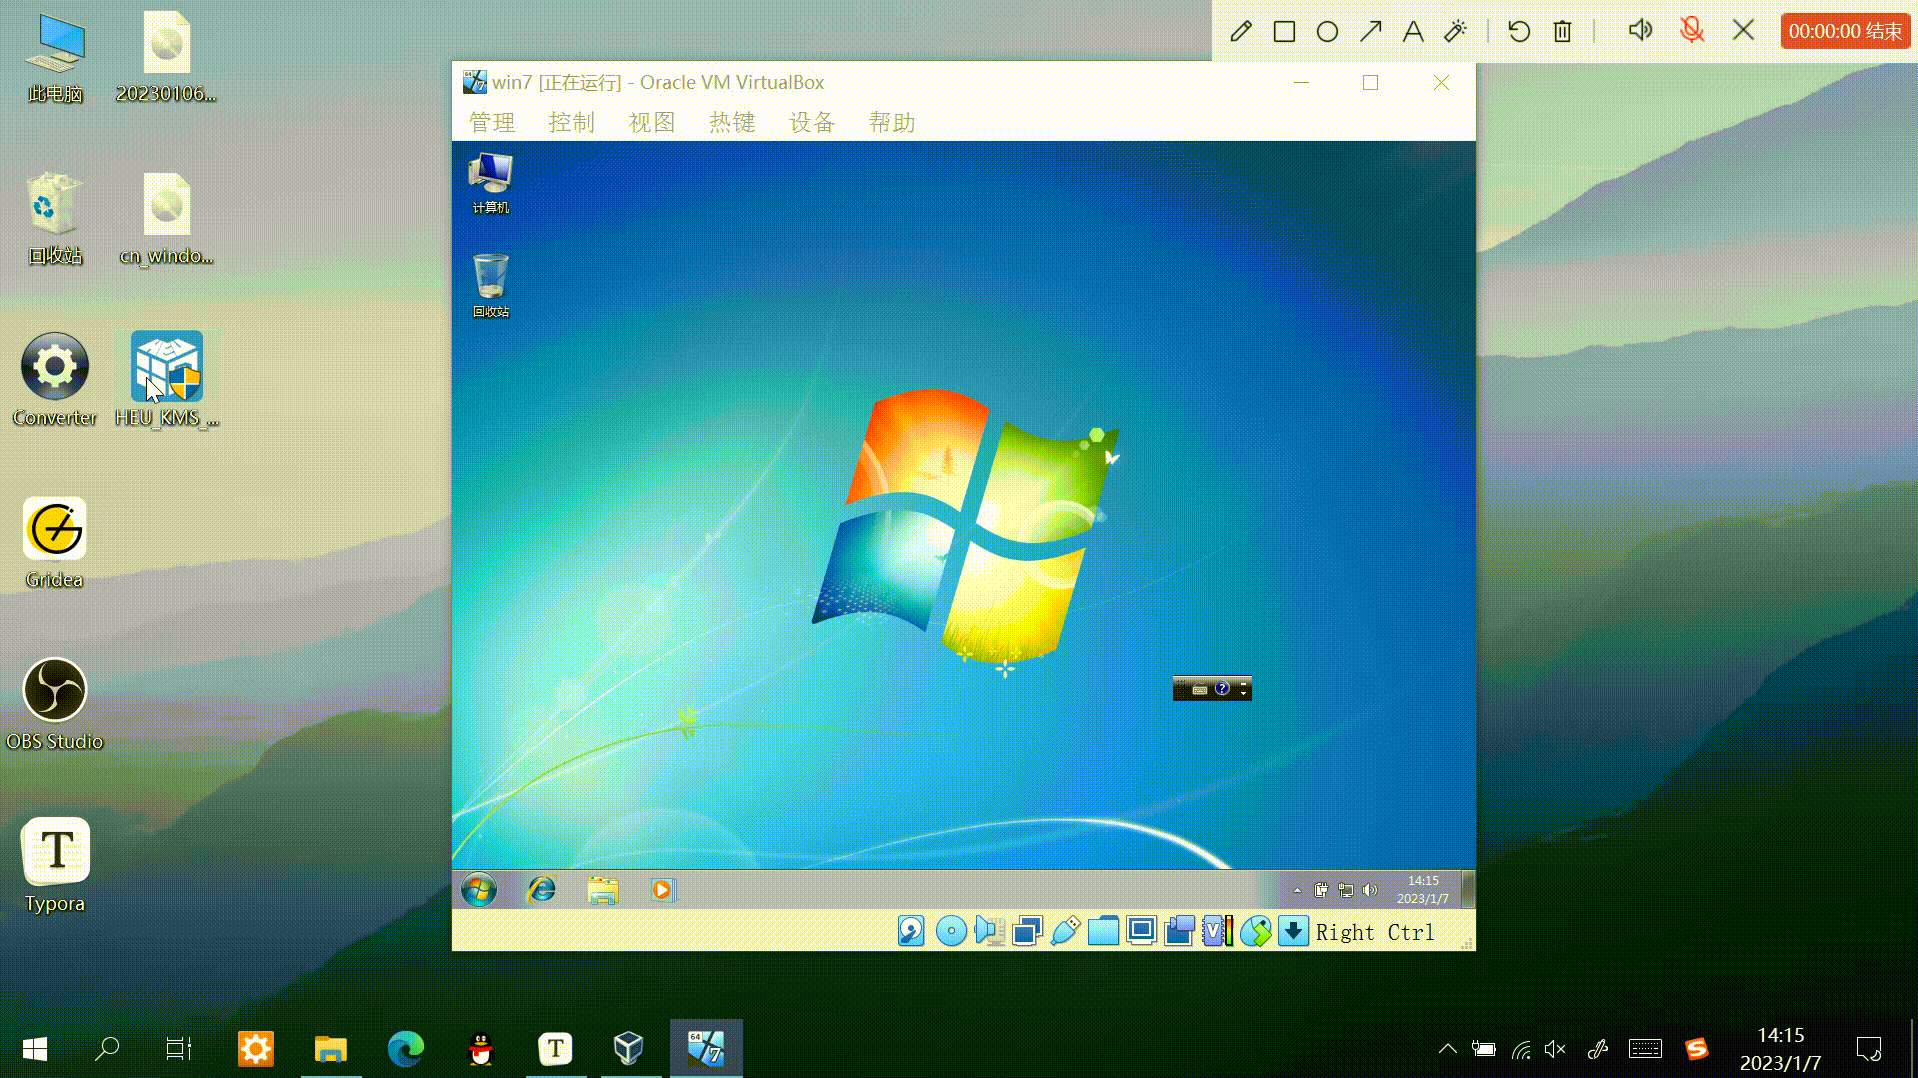This screenshot has width=1918, height=1078.
Task: Launch Internet Explorer from Win7 taskbar
Action: click(x=541, y=889)
